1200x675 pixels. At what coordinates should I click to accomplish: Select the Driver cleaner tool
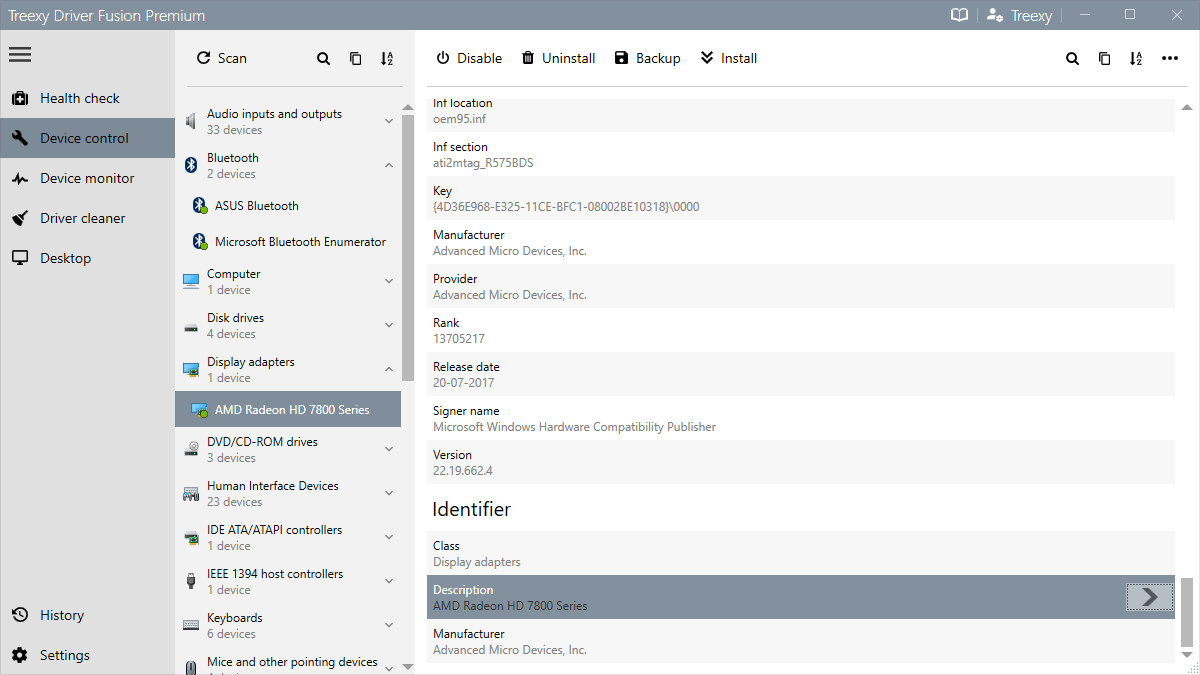[x=81, y=218]
